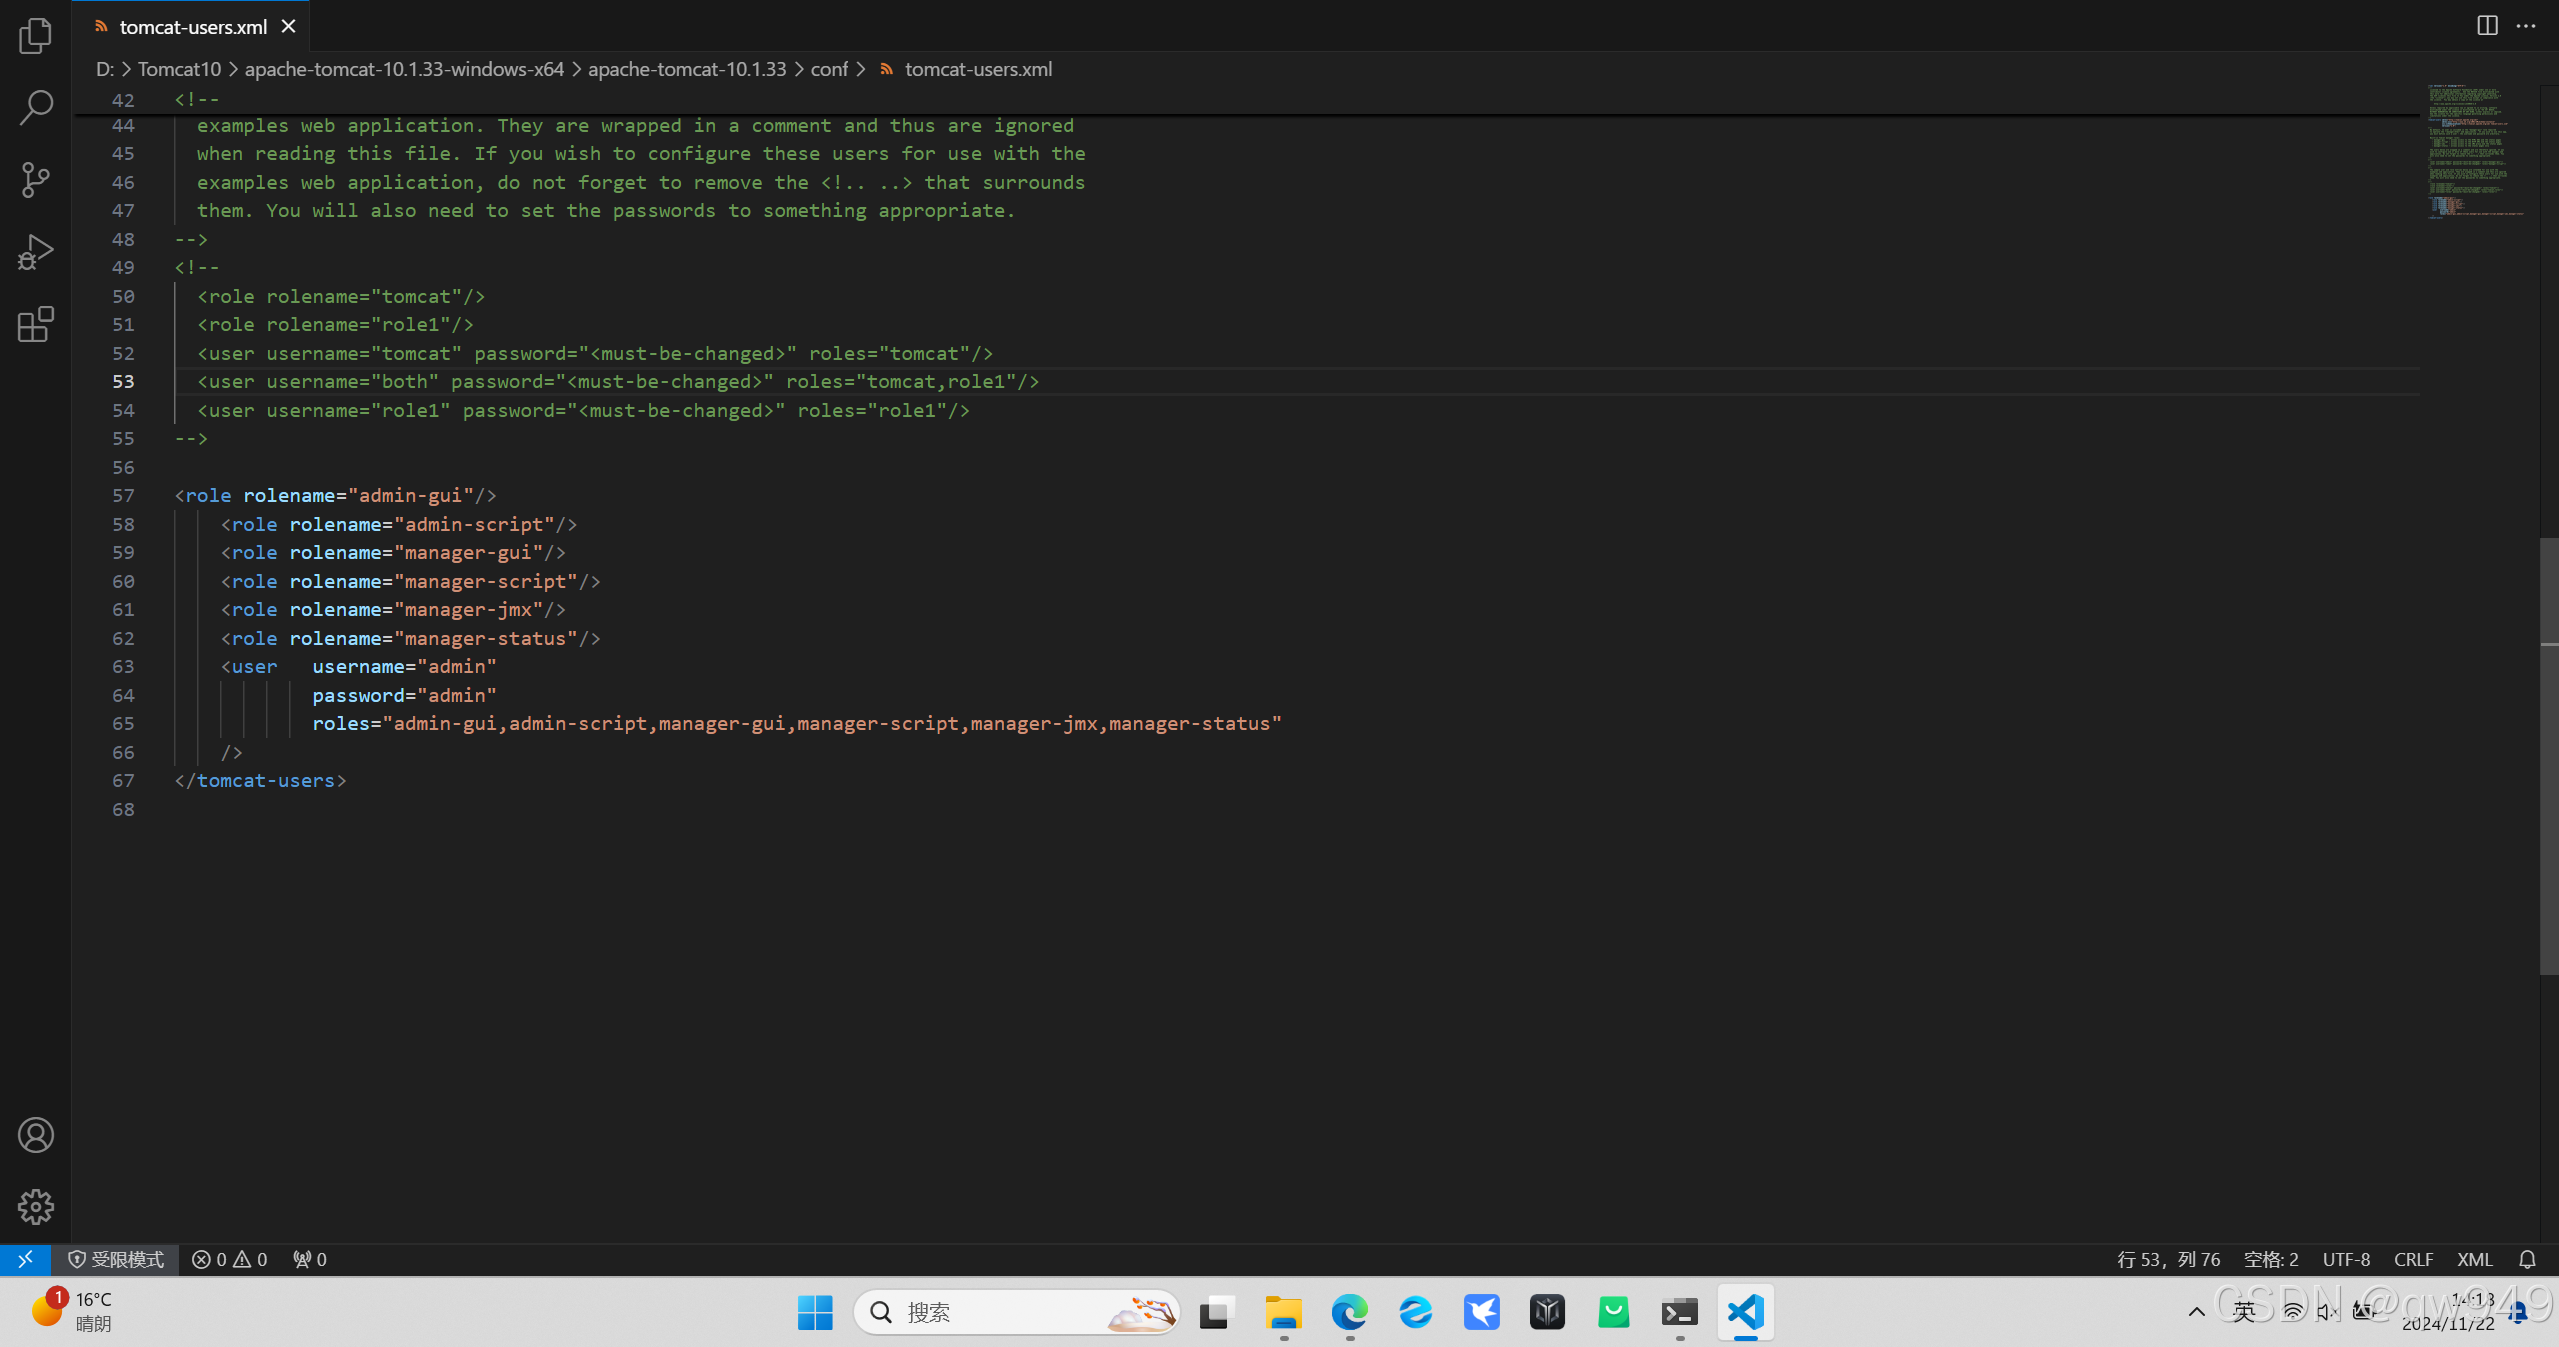The height and width of the screenshot is (1347, 2559).
Task: Open the Manage gear settings
Action: tap(35, 1207)
